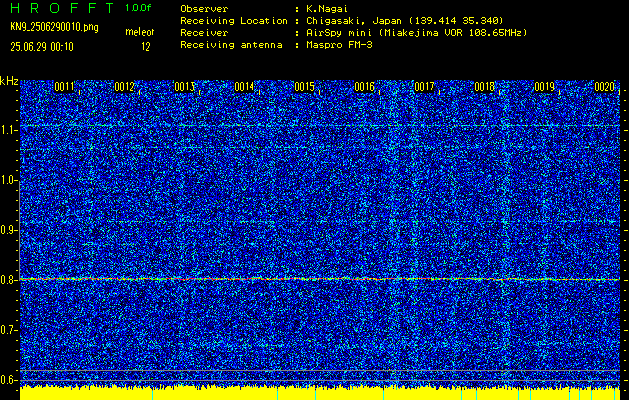The height and width of the screenshot is (400, 629).
Task: Click the 0.8 frequency axis label
Action: [8, 280]
